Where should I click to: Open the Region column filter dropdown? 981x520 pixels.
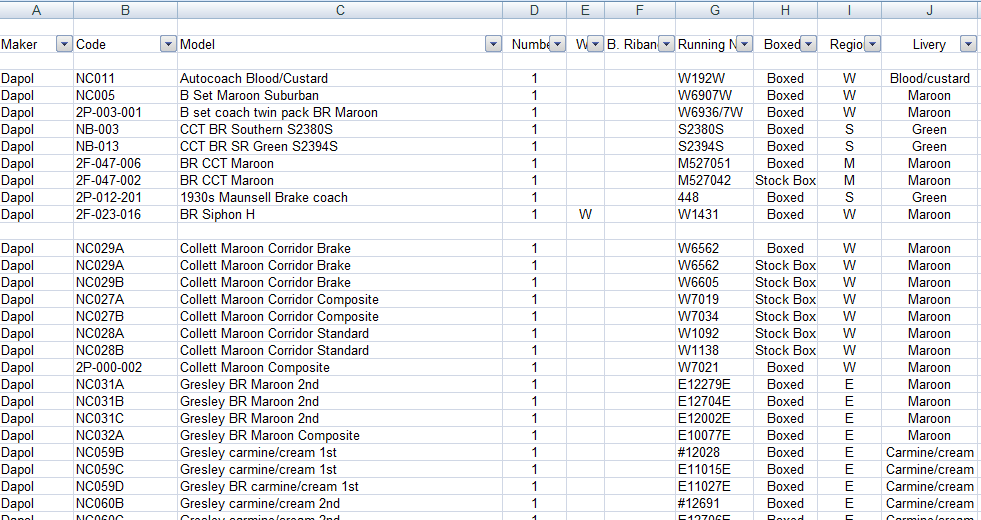tap(873, 44)
